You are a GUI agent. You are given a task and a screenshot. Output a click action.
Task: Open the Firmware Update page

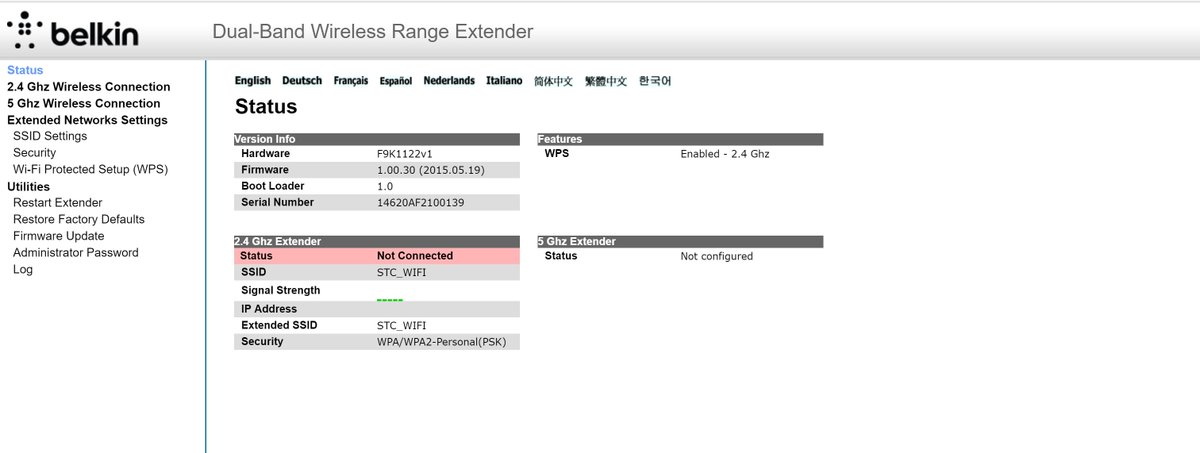[x=59, y=236]
